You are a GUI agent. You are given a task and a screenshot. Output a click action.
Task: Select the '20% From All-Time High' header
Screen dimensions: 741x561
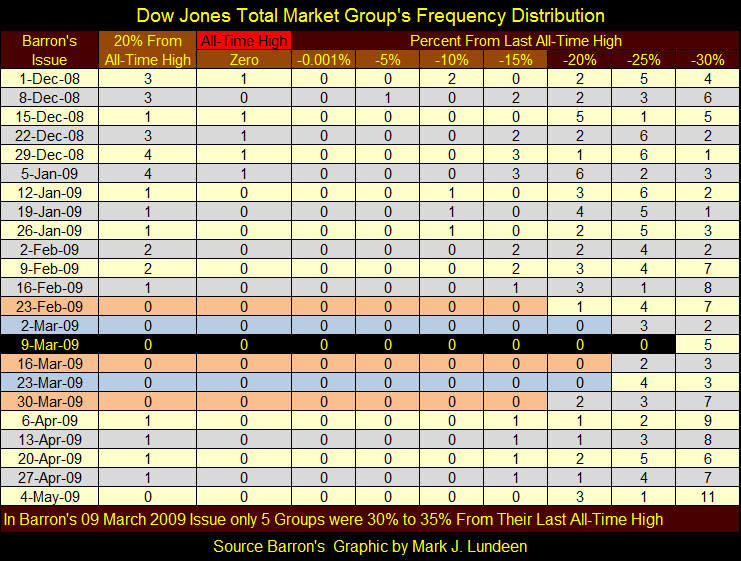coord(147,50)
